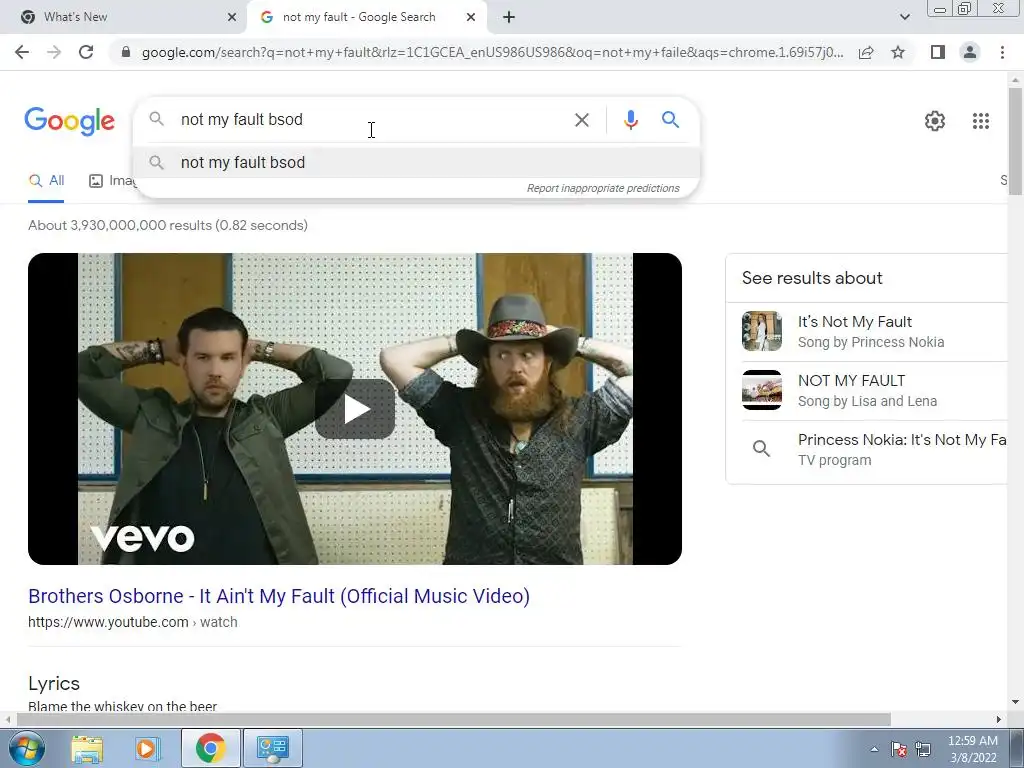Viewport: 1024px width, 768px height.
Task: Click the scroll right arrow
Action: (999, 719)
